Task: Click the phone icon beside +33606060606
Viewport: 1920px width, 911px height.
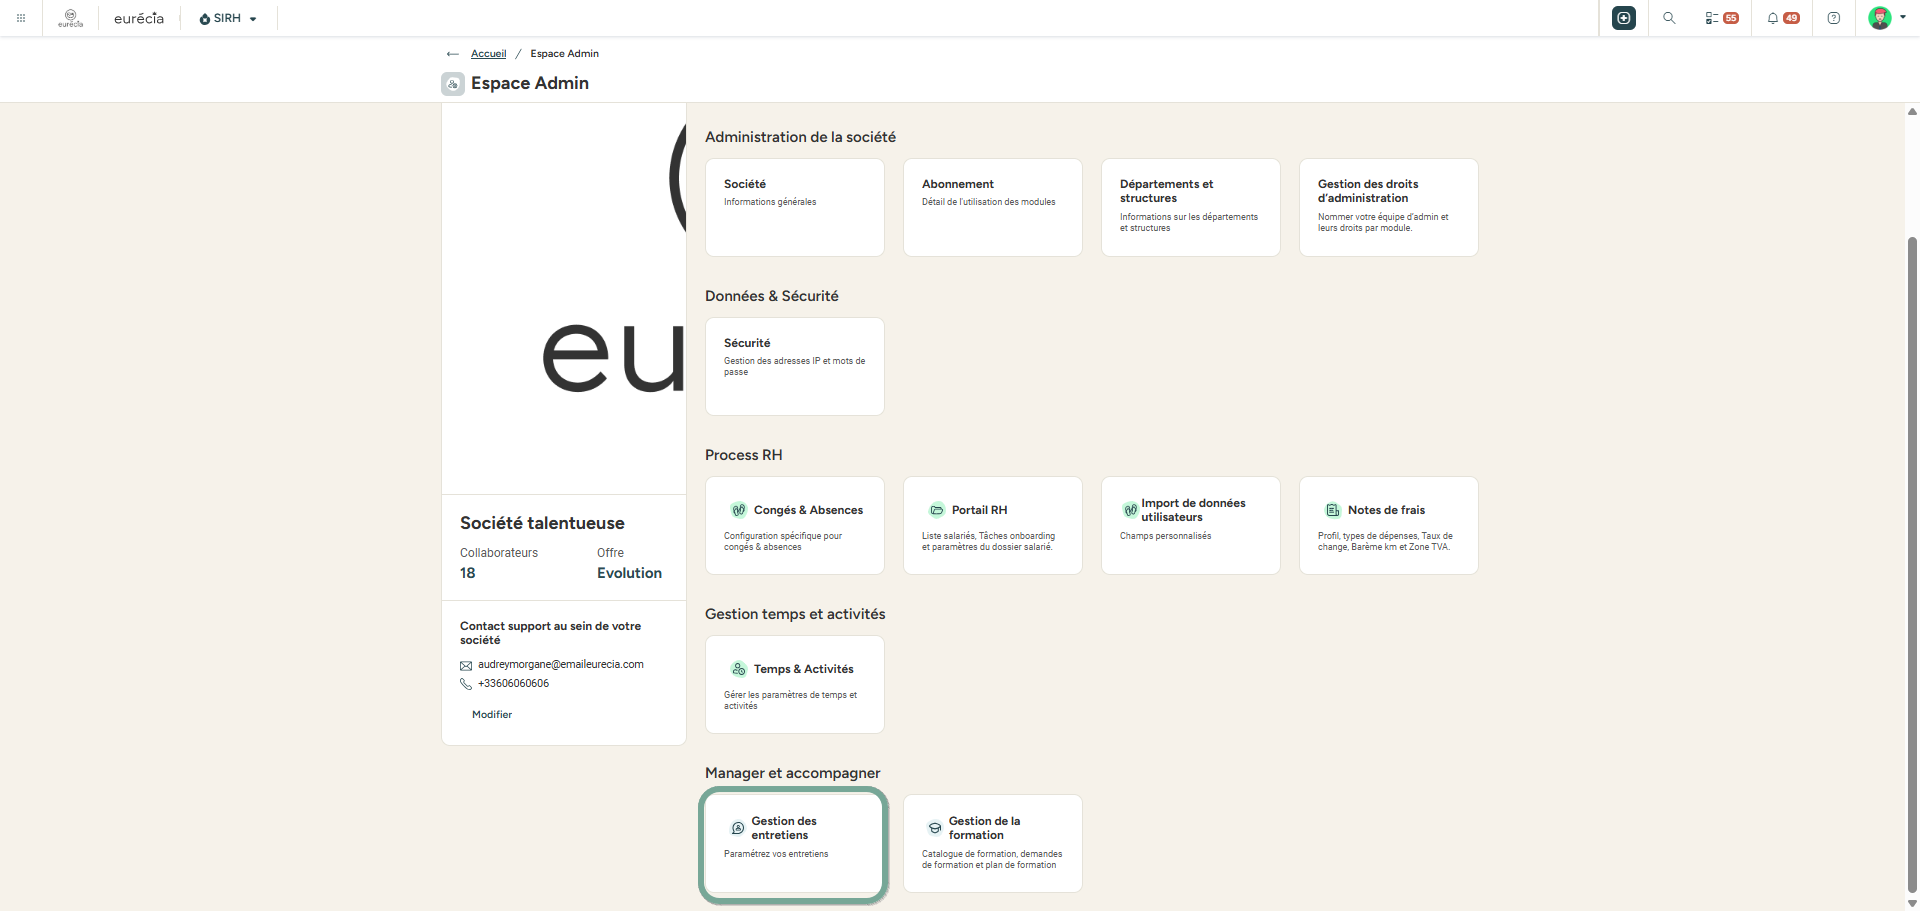Action: click(466, 684)
